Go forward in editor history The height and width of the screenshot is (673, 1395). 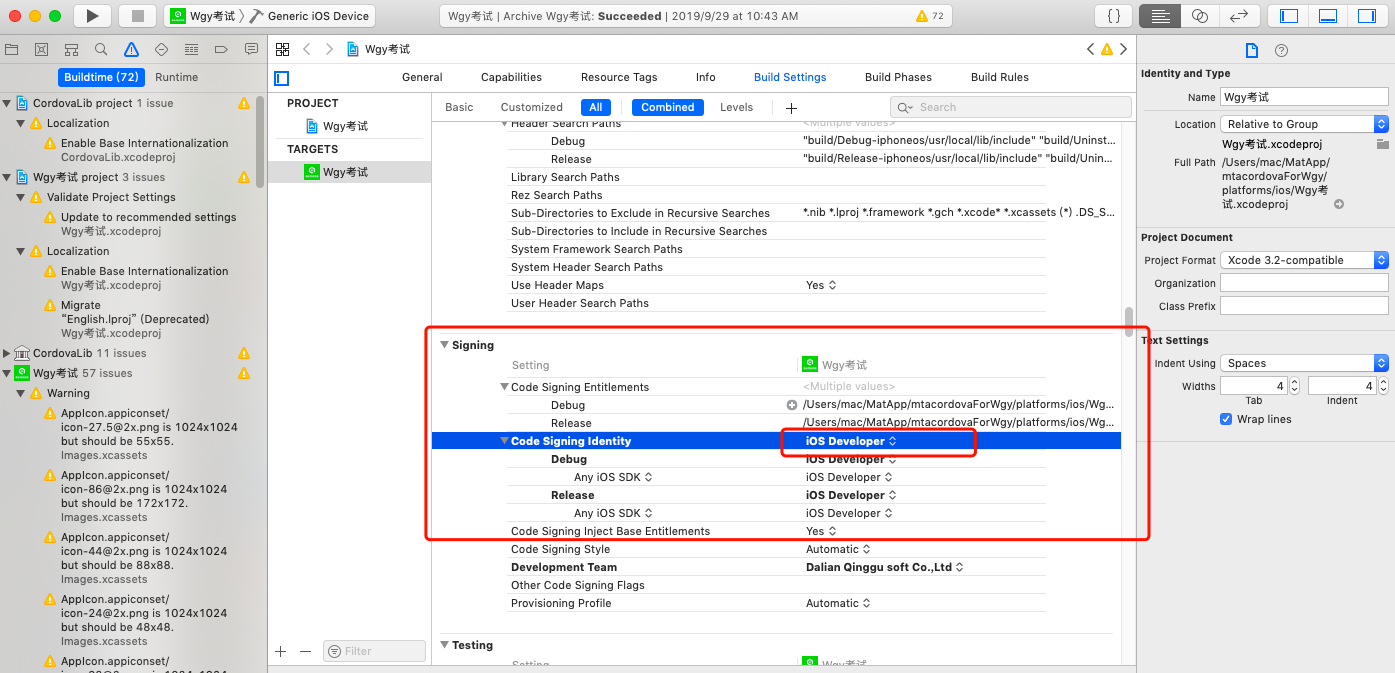(x=329, y=49)
